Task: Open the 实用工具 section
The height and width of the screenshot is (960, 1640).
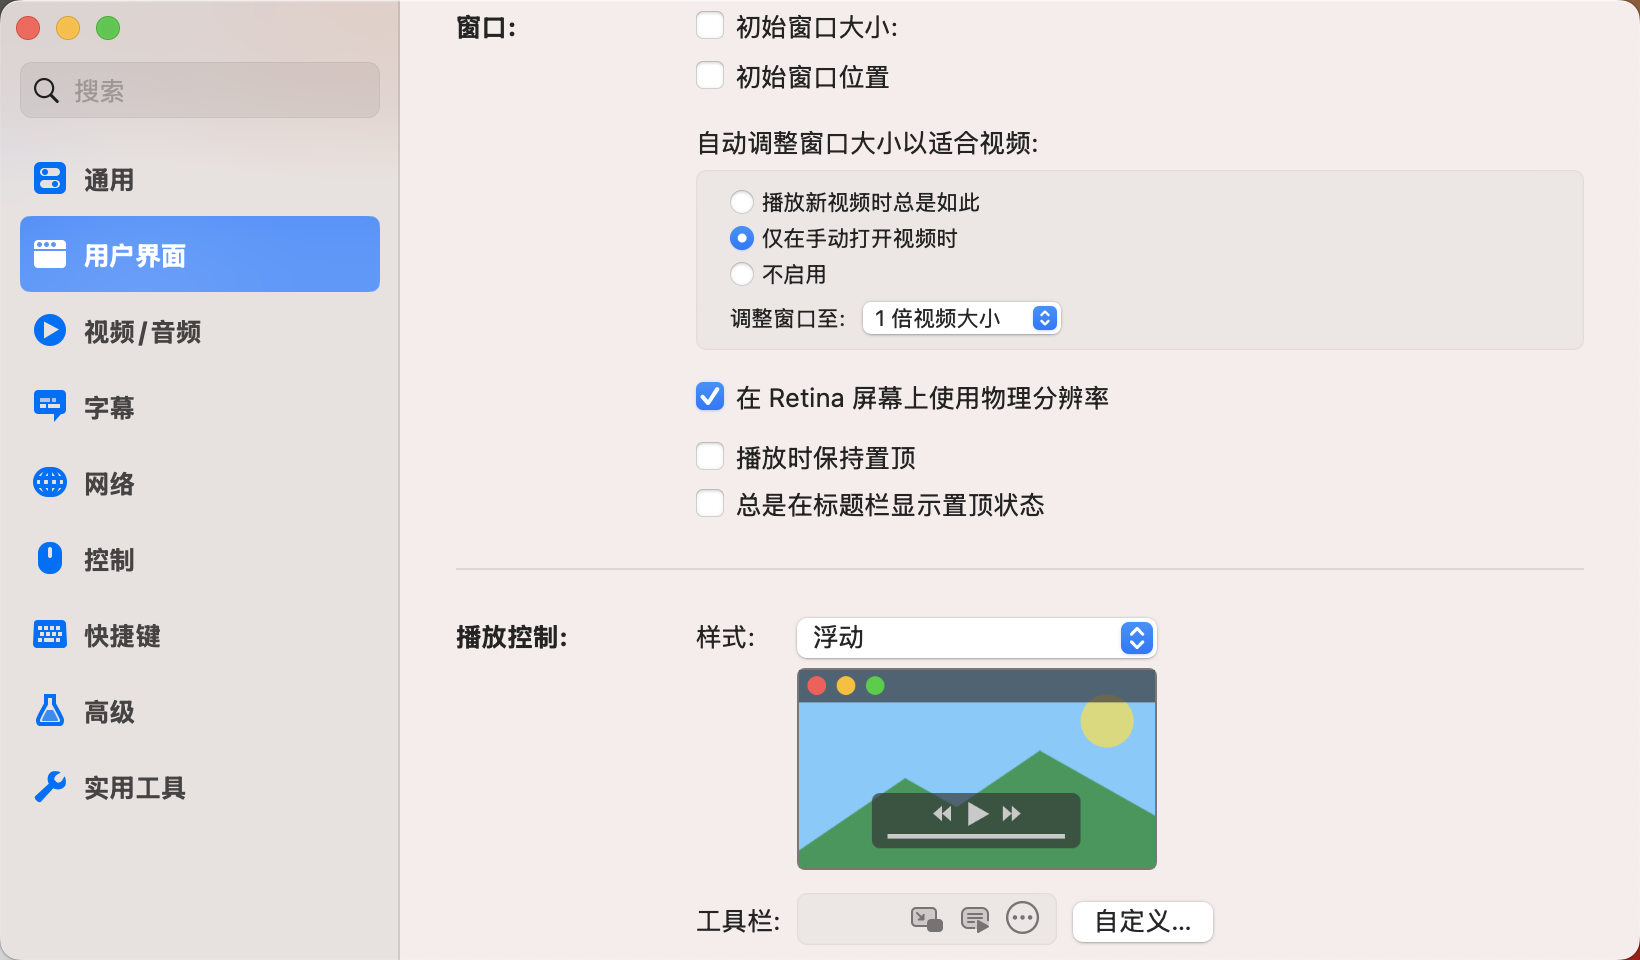Action: coord(134,788)
